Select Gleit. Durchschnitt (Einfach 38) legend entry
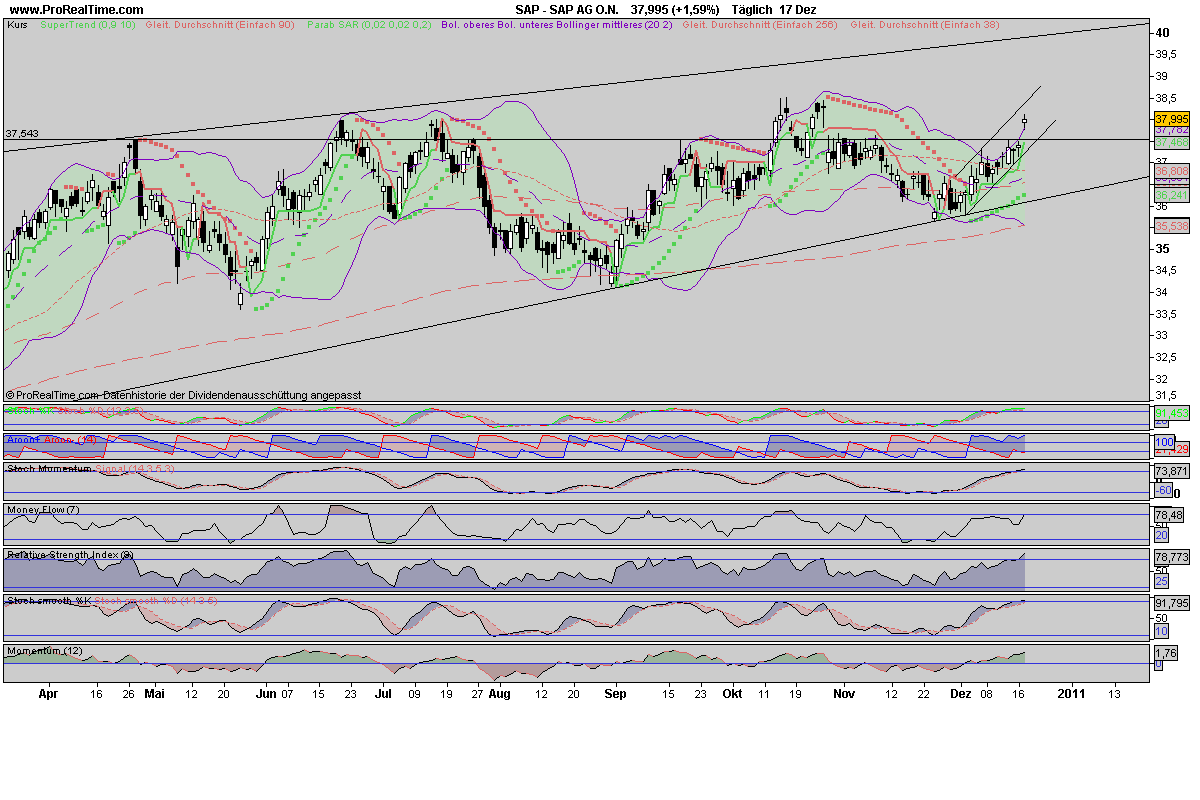This screenshot has height=800, width=1200. 923,23
